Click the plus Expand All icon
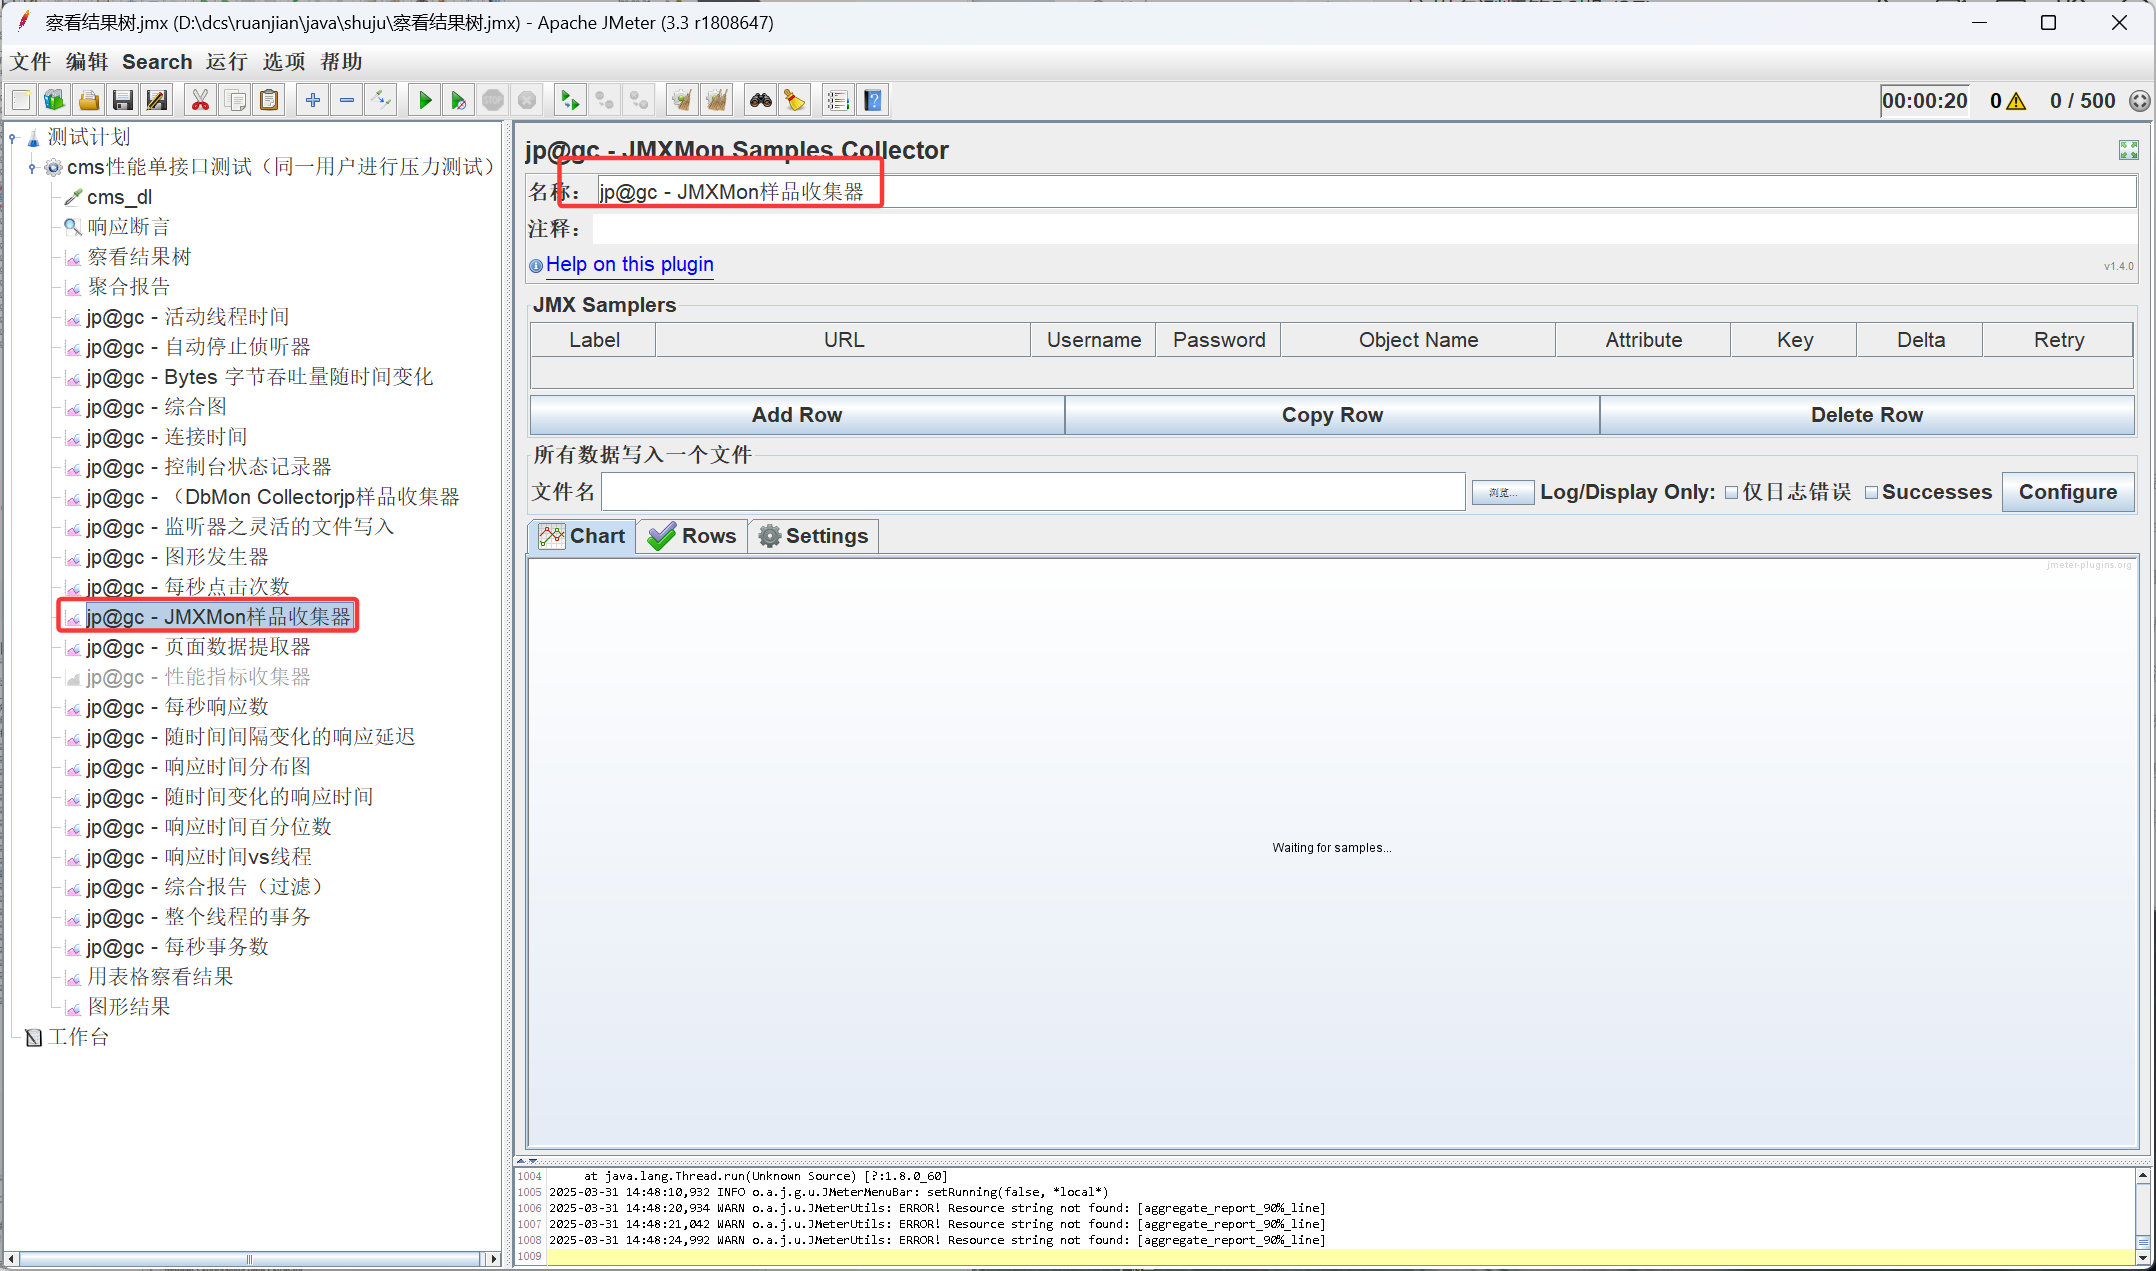The width and height of the screenshot is (2156, 1271). 313,100
